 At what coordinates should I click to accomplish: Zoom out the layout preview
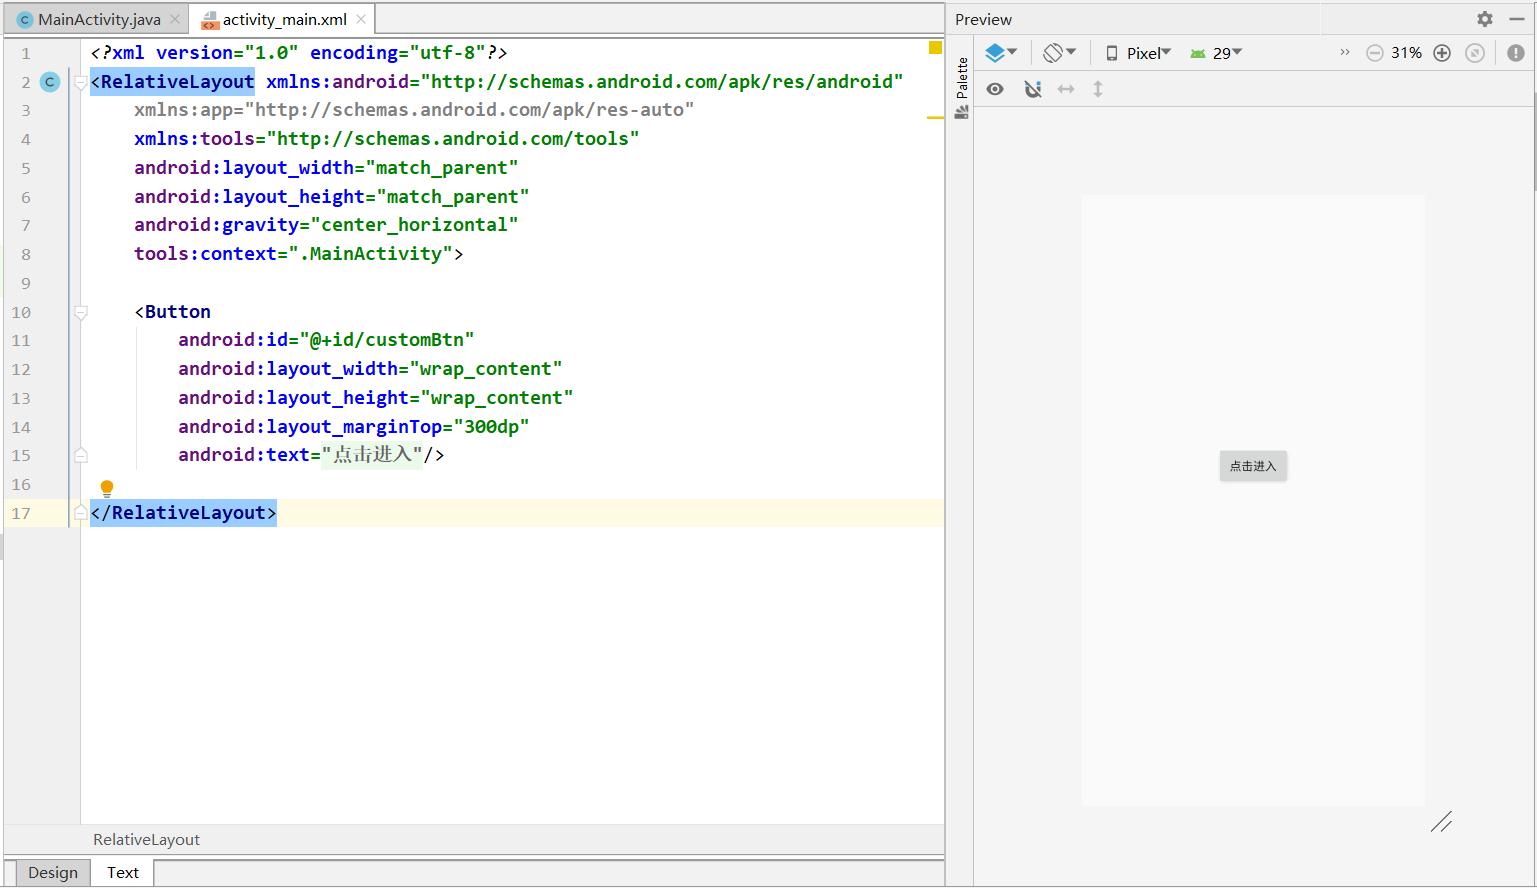click(x=1375, y=53)
